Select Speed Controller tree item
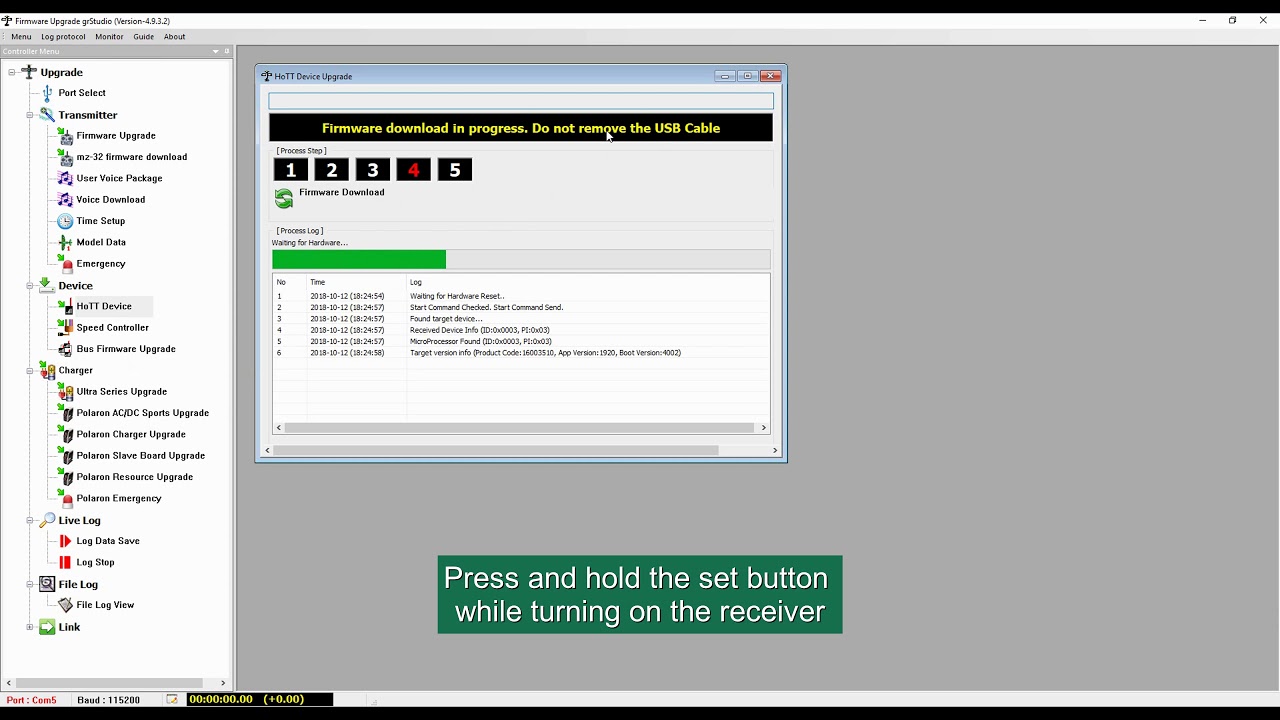1280x720 pixels. [113, 328]
